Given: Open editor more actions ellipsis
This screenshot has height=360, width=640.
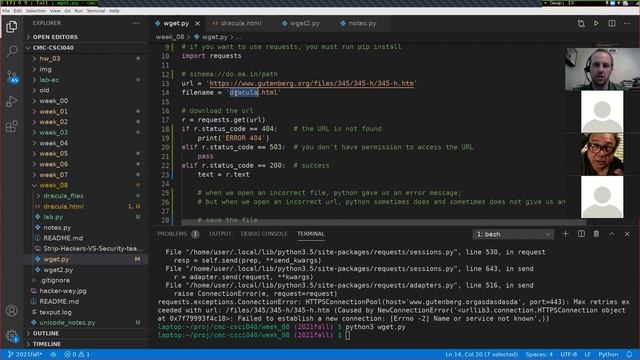Looking at the screenshot, I should 627,23.
